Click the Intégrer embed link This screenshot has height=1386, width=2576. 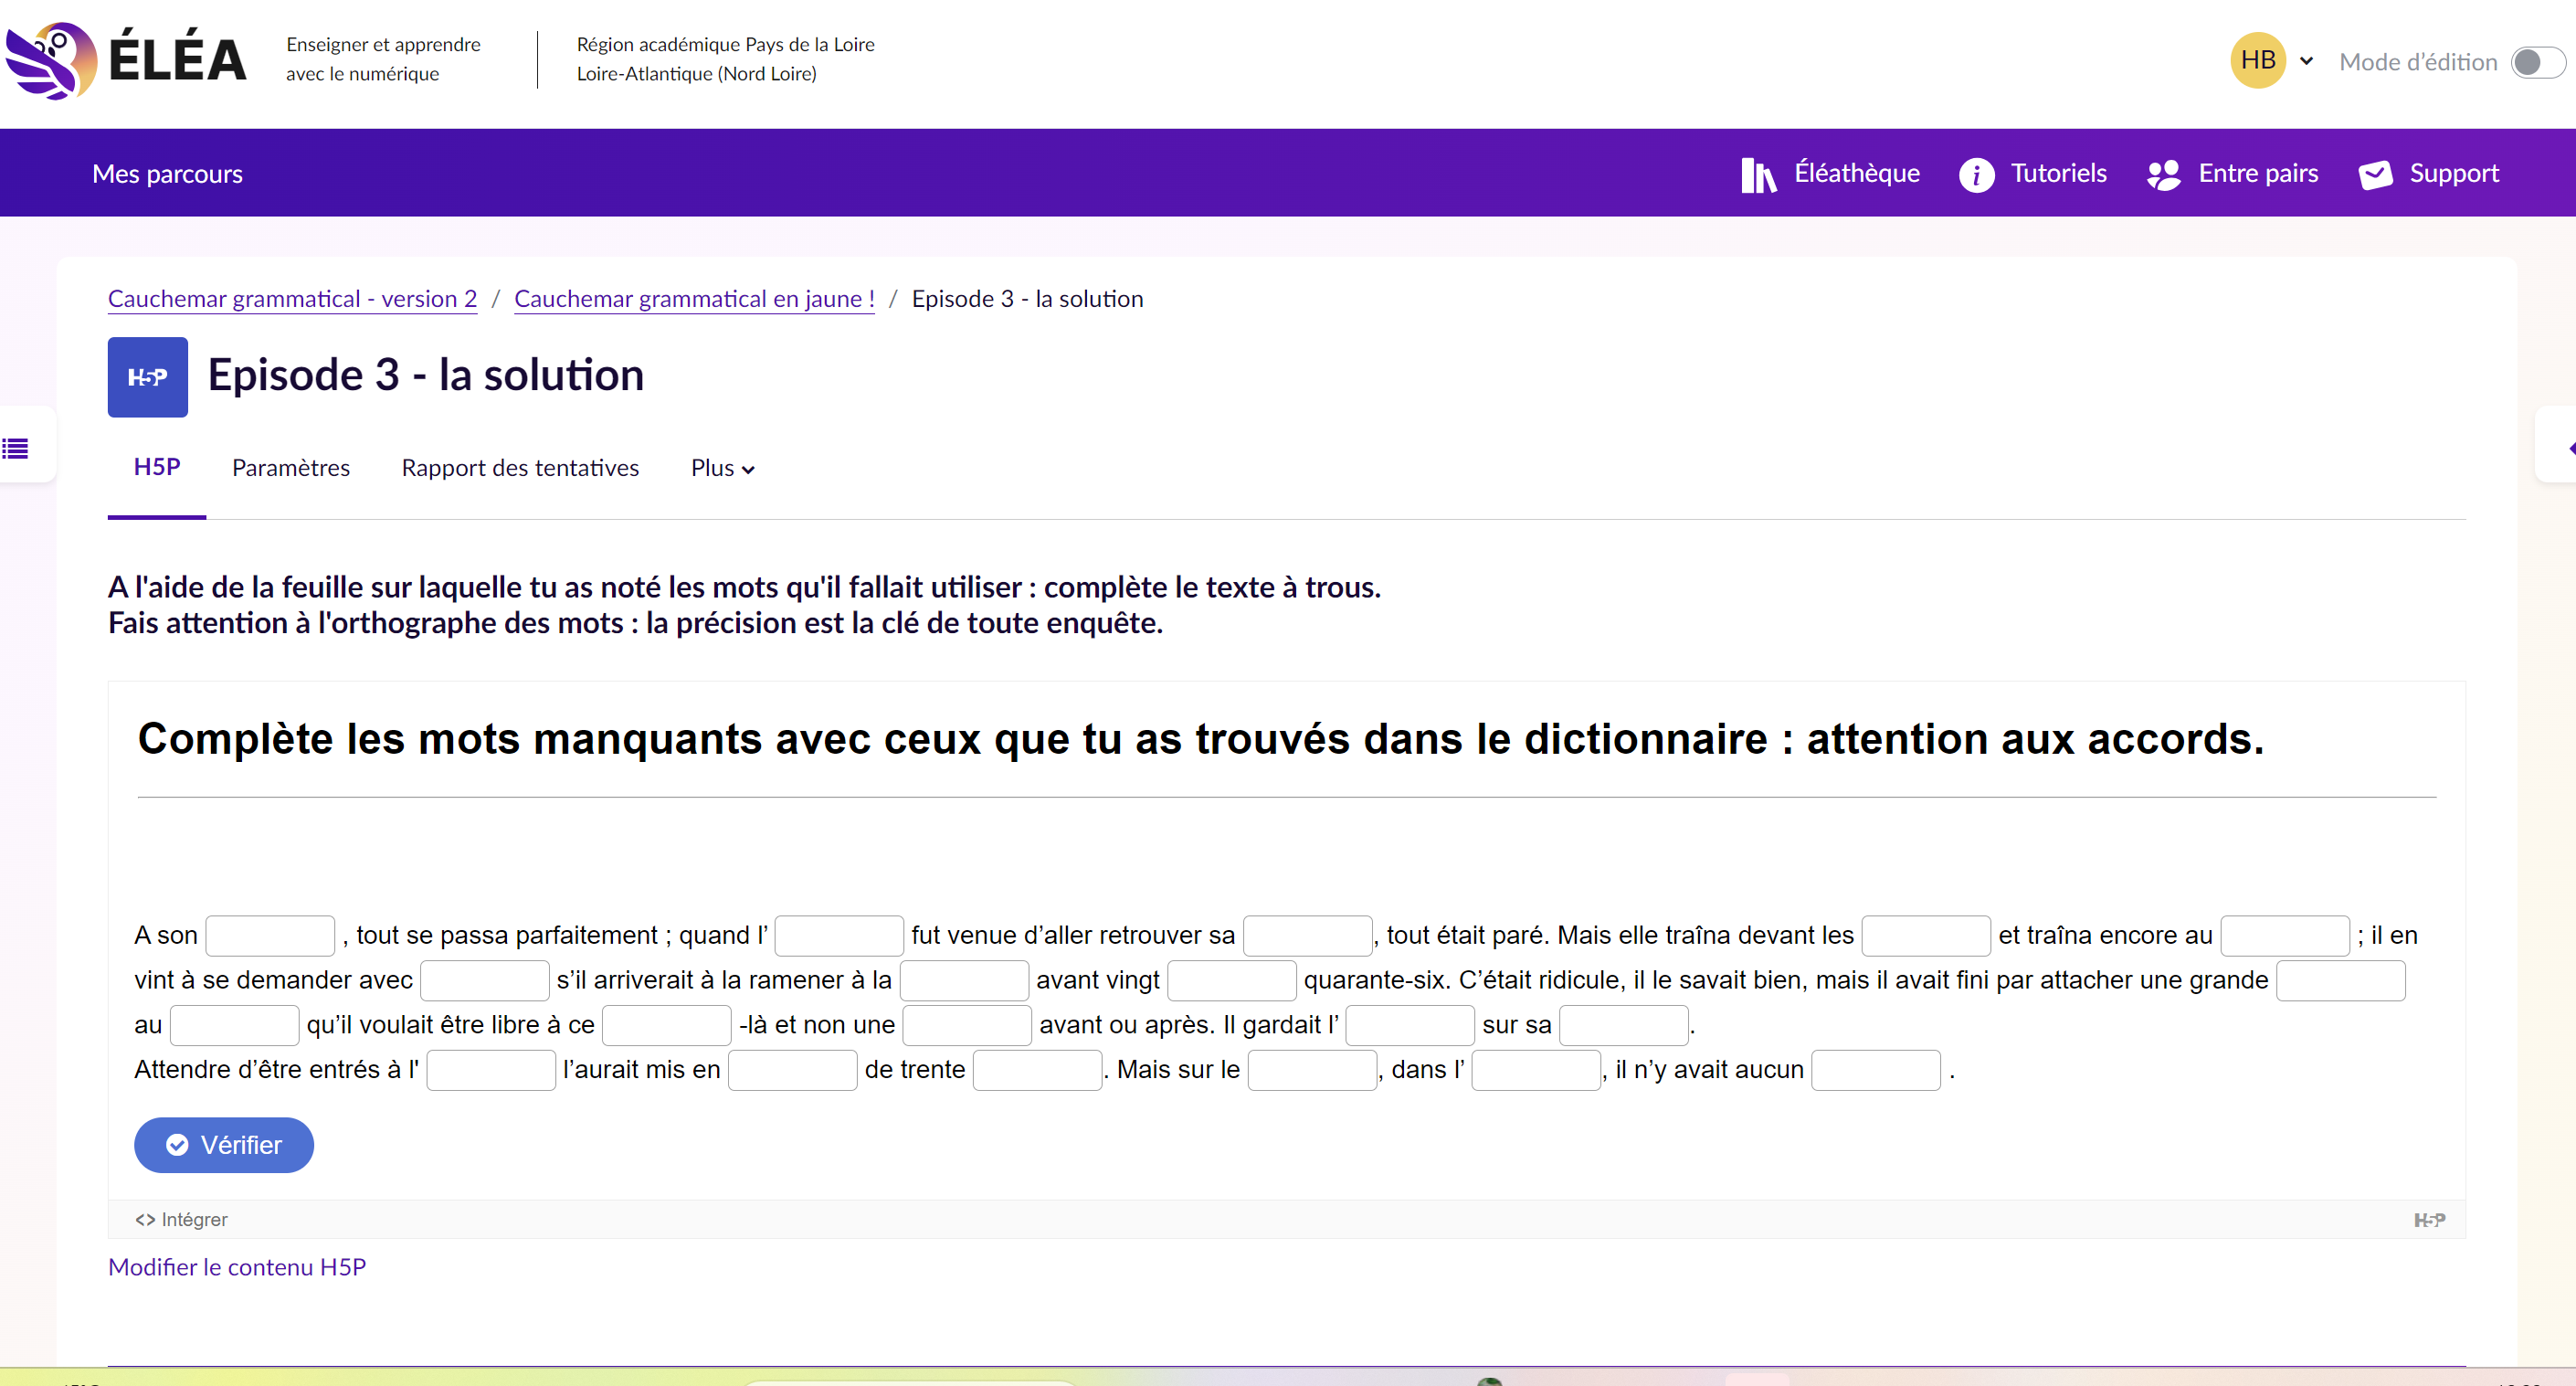click(182, 1219)
